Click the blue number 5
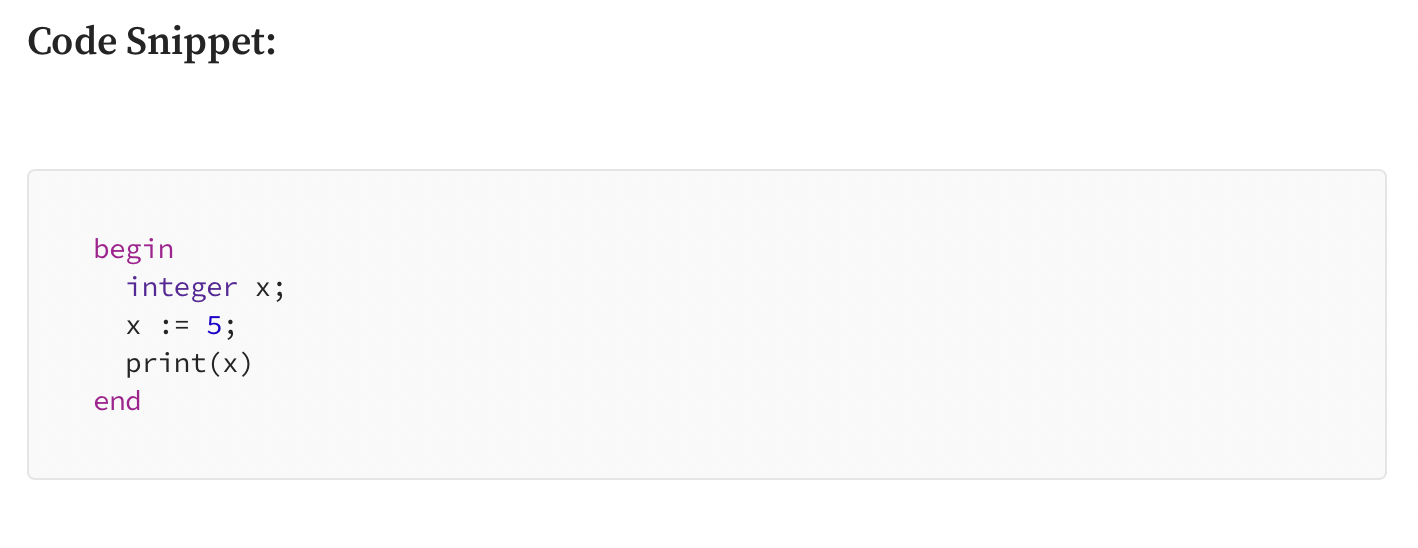This screenshot has height=548, width=1418. click(214, 326)
